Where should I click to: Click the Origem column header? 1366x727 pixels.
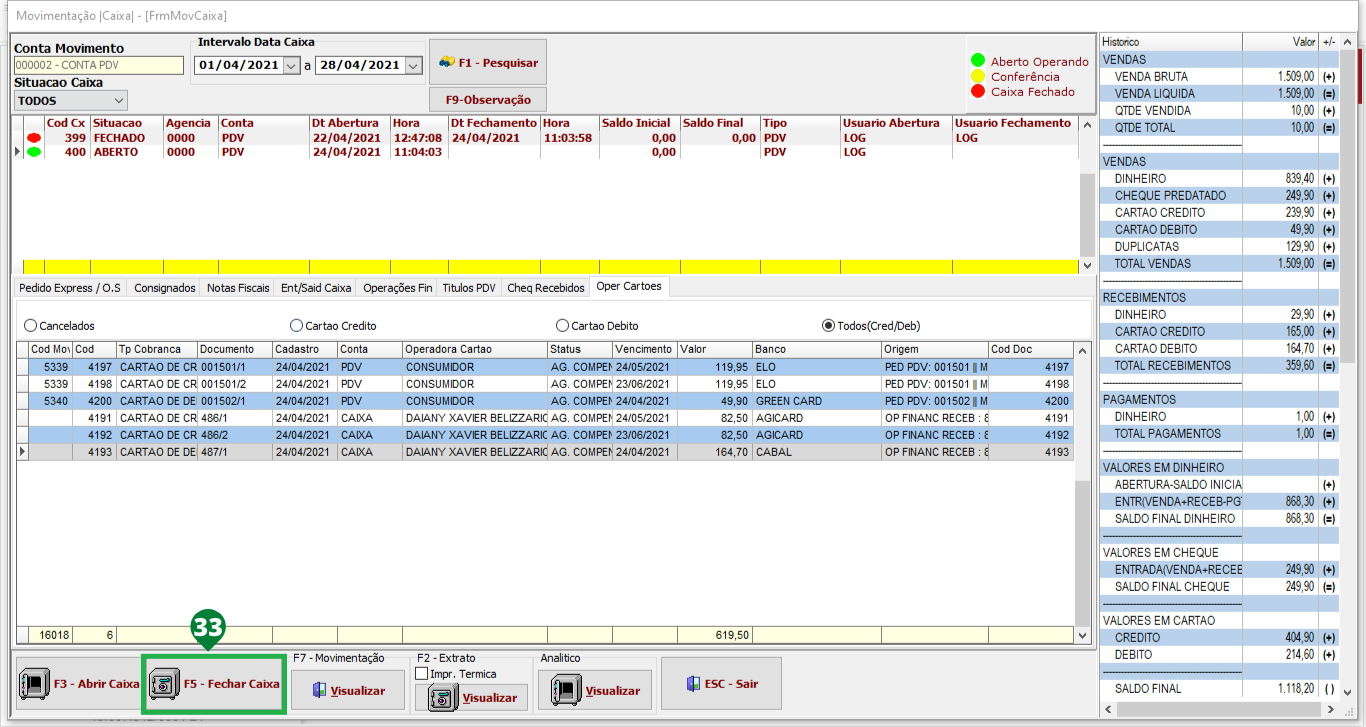click(x=934, y=349)
